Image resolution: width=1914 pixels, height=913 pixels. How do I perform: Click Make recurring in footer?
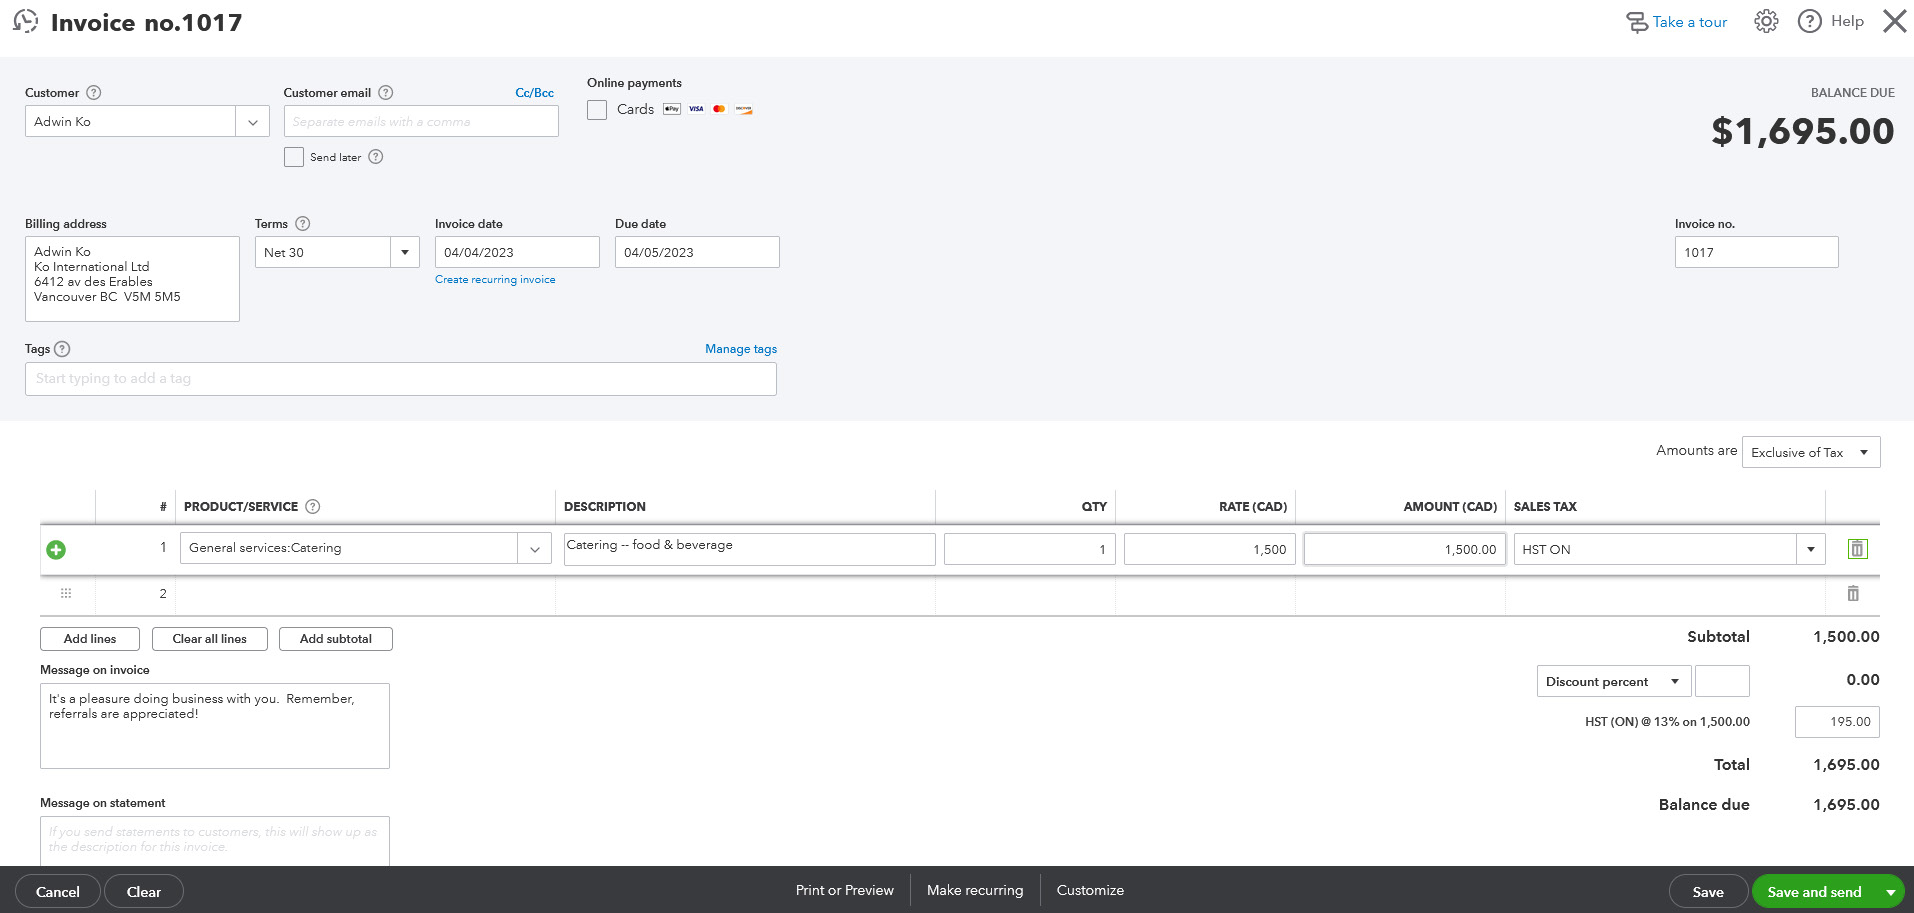coord(975,890)
